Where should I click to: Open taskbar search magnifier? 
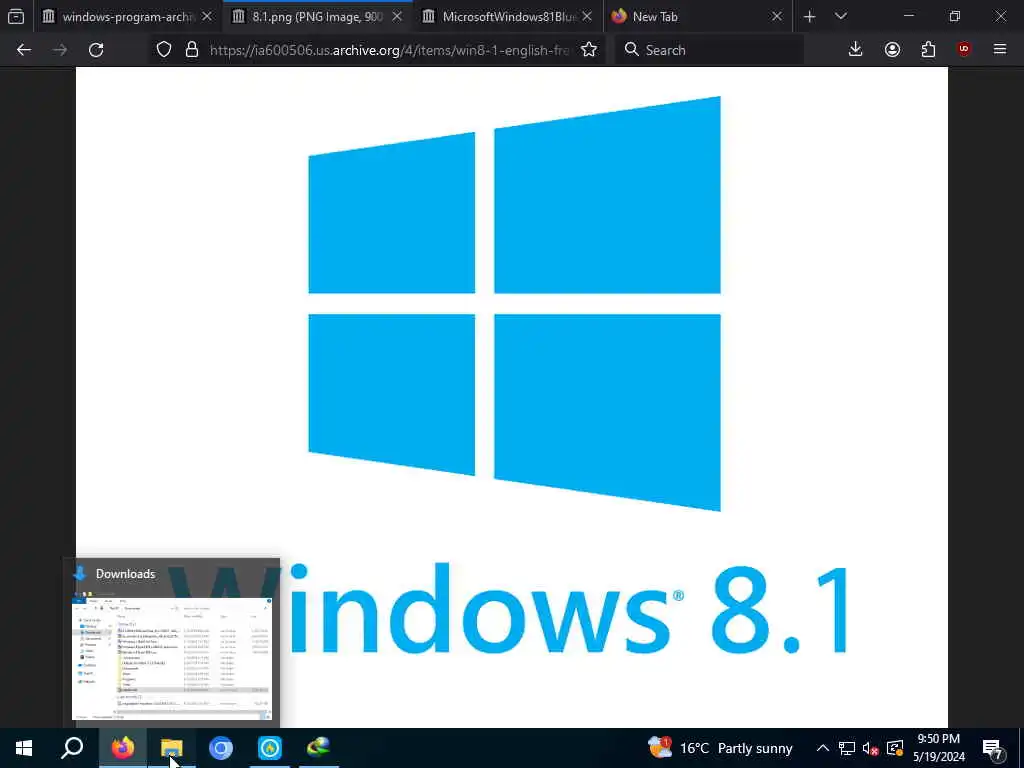click(72, 748)
